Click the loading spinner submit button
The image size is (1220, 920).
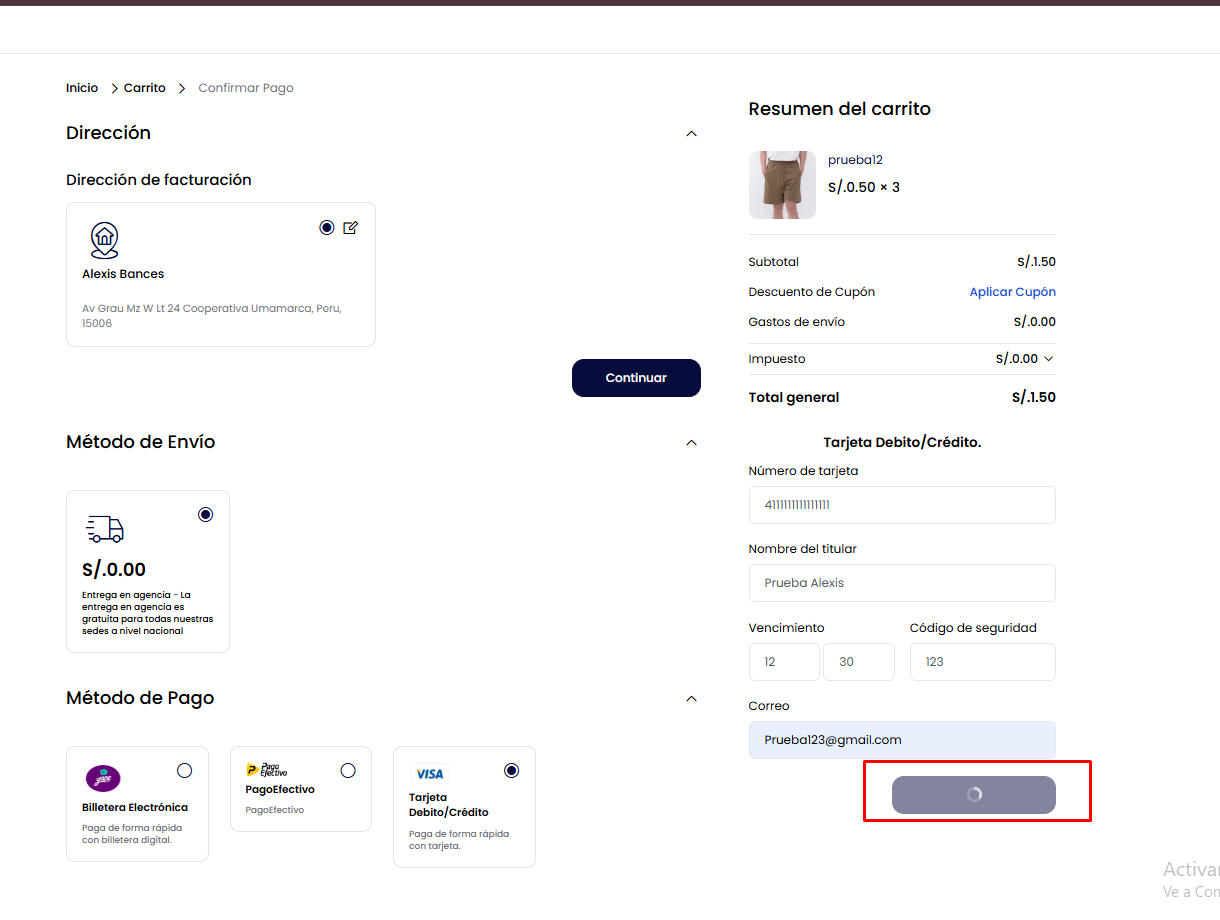tap(973, 794)
